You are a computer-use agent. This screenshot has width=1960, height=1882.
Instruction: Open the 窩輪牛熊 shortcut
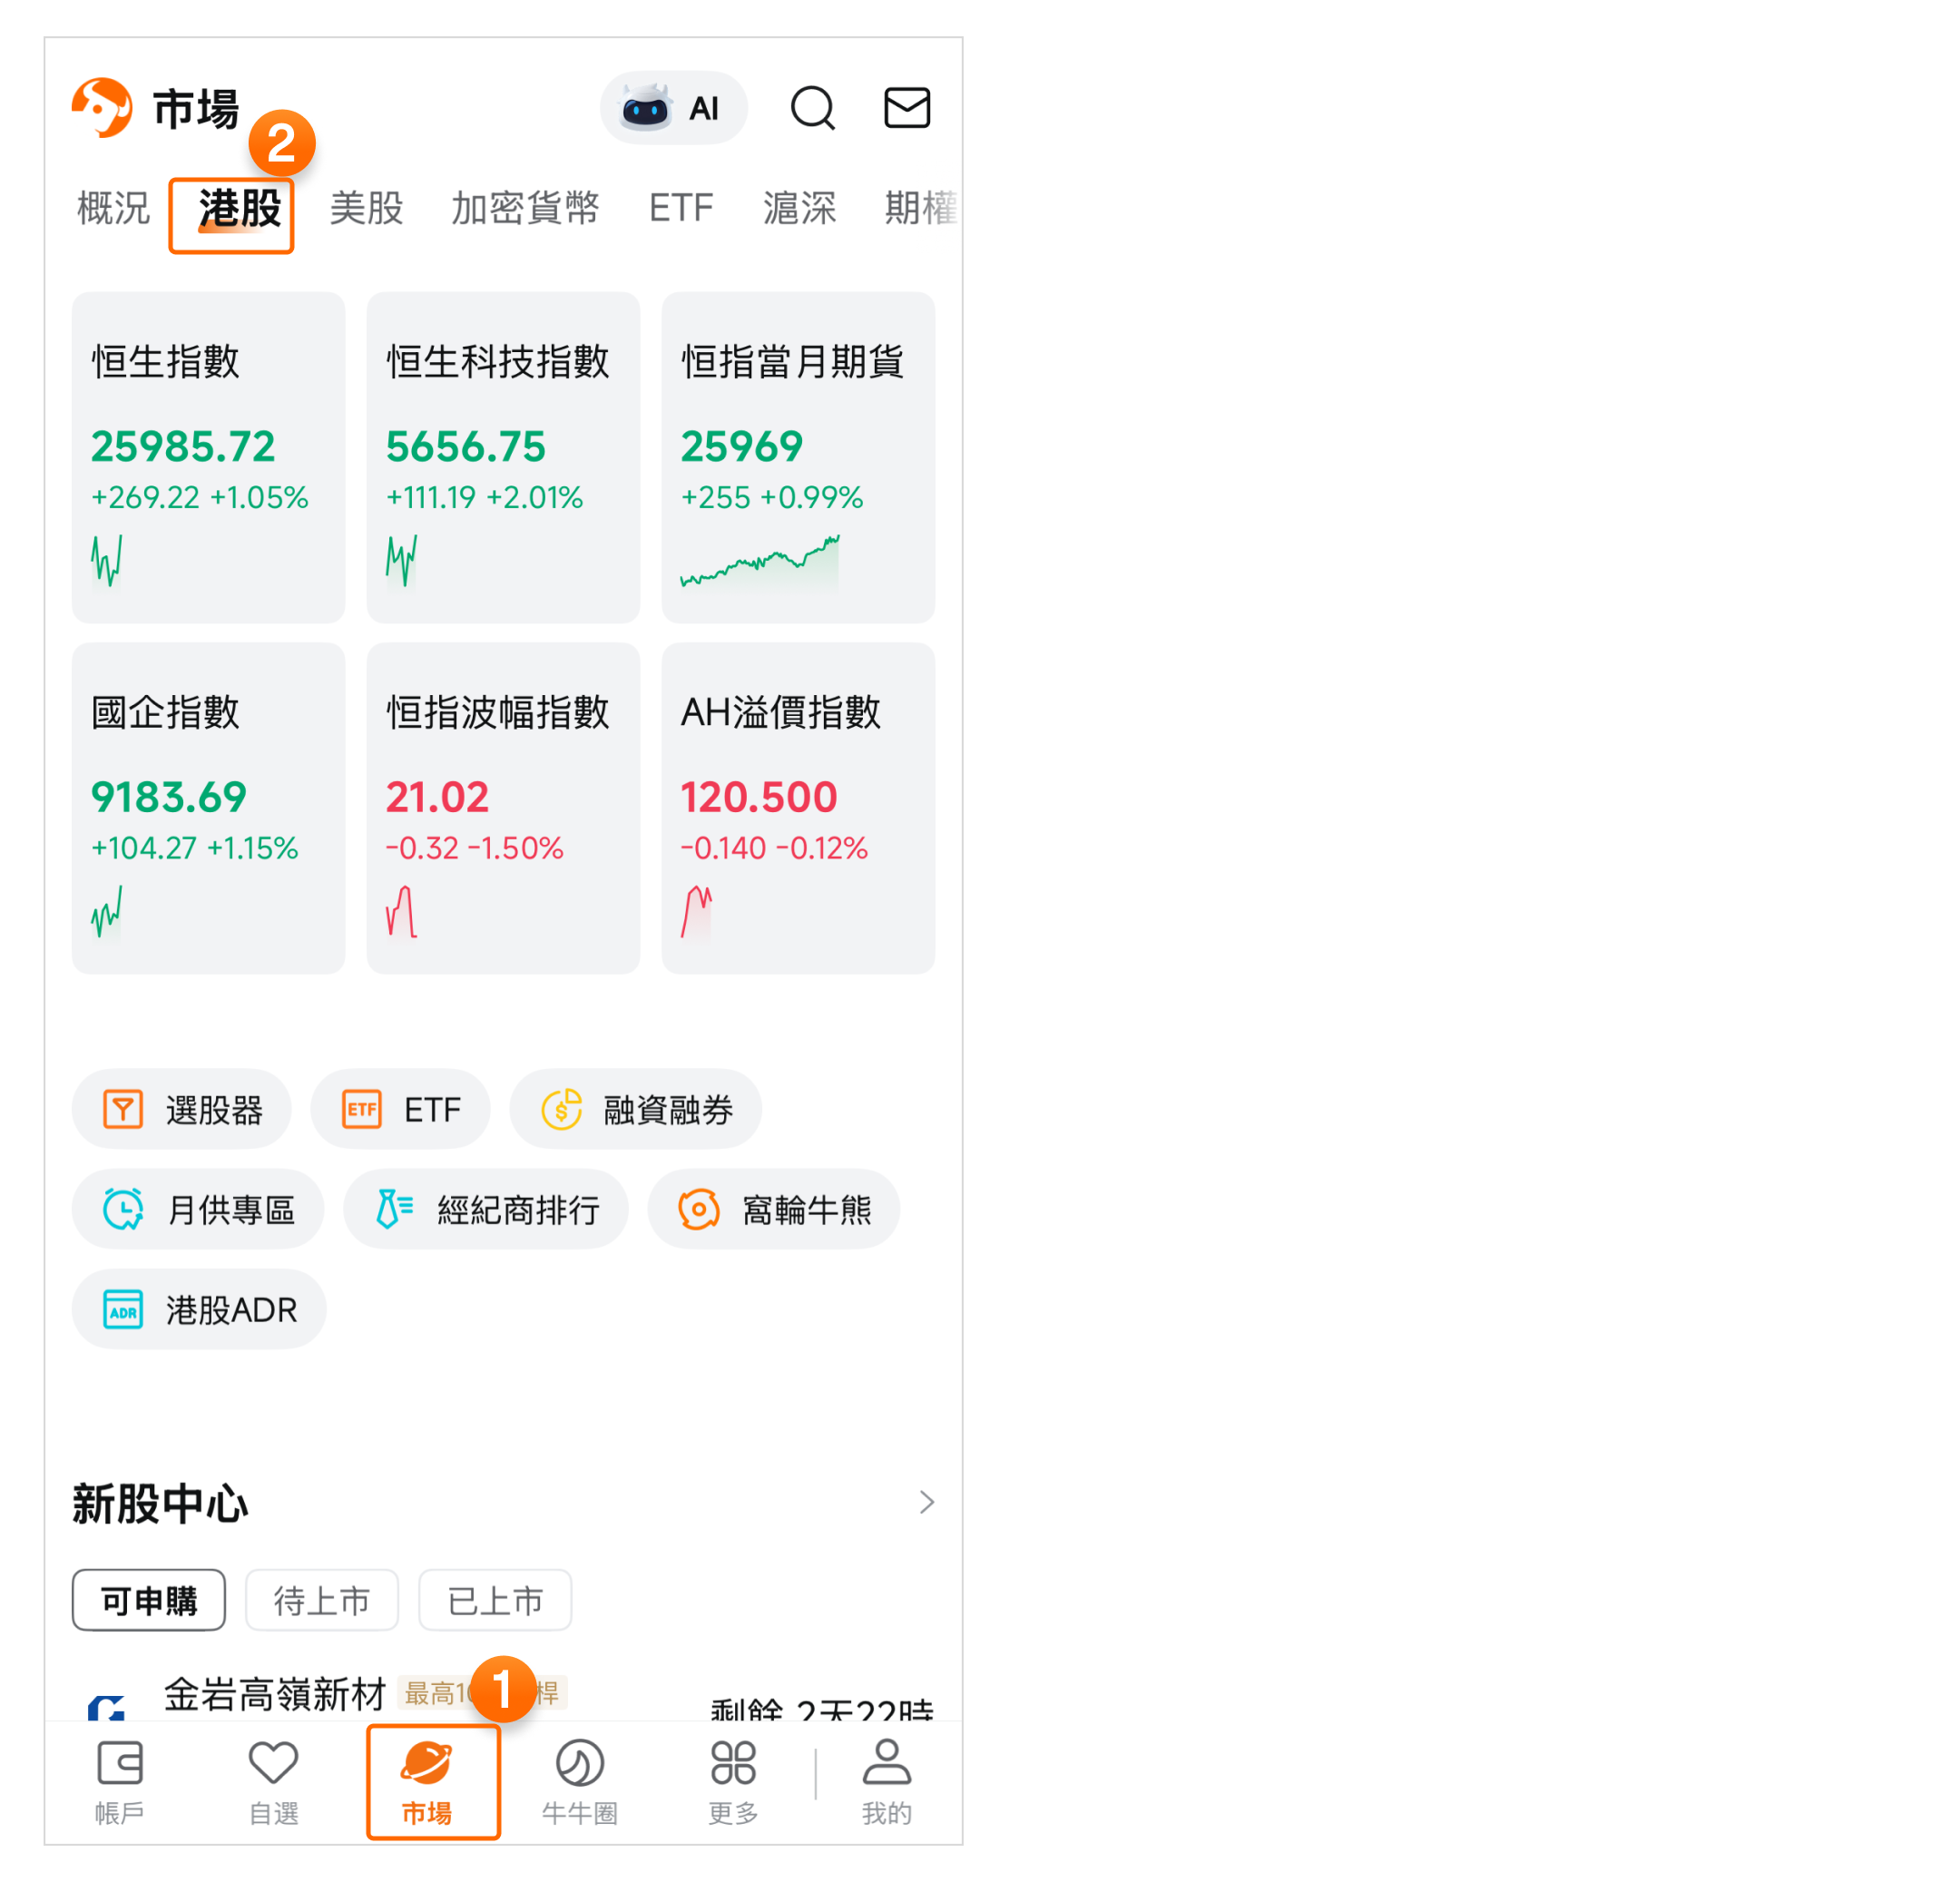pos(773,1209)
